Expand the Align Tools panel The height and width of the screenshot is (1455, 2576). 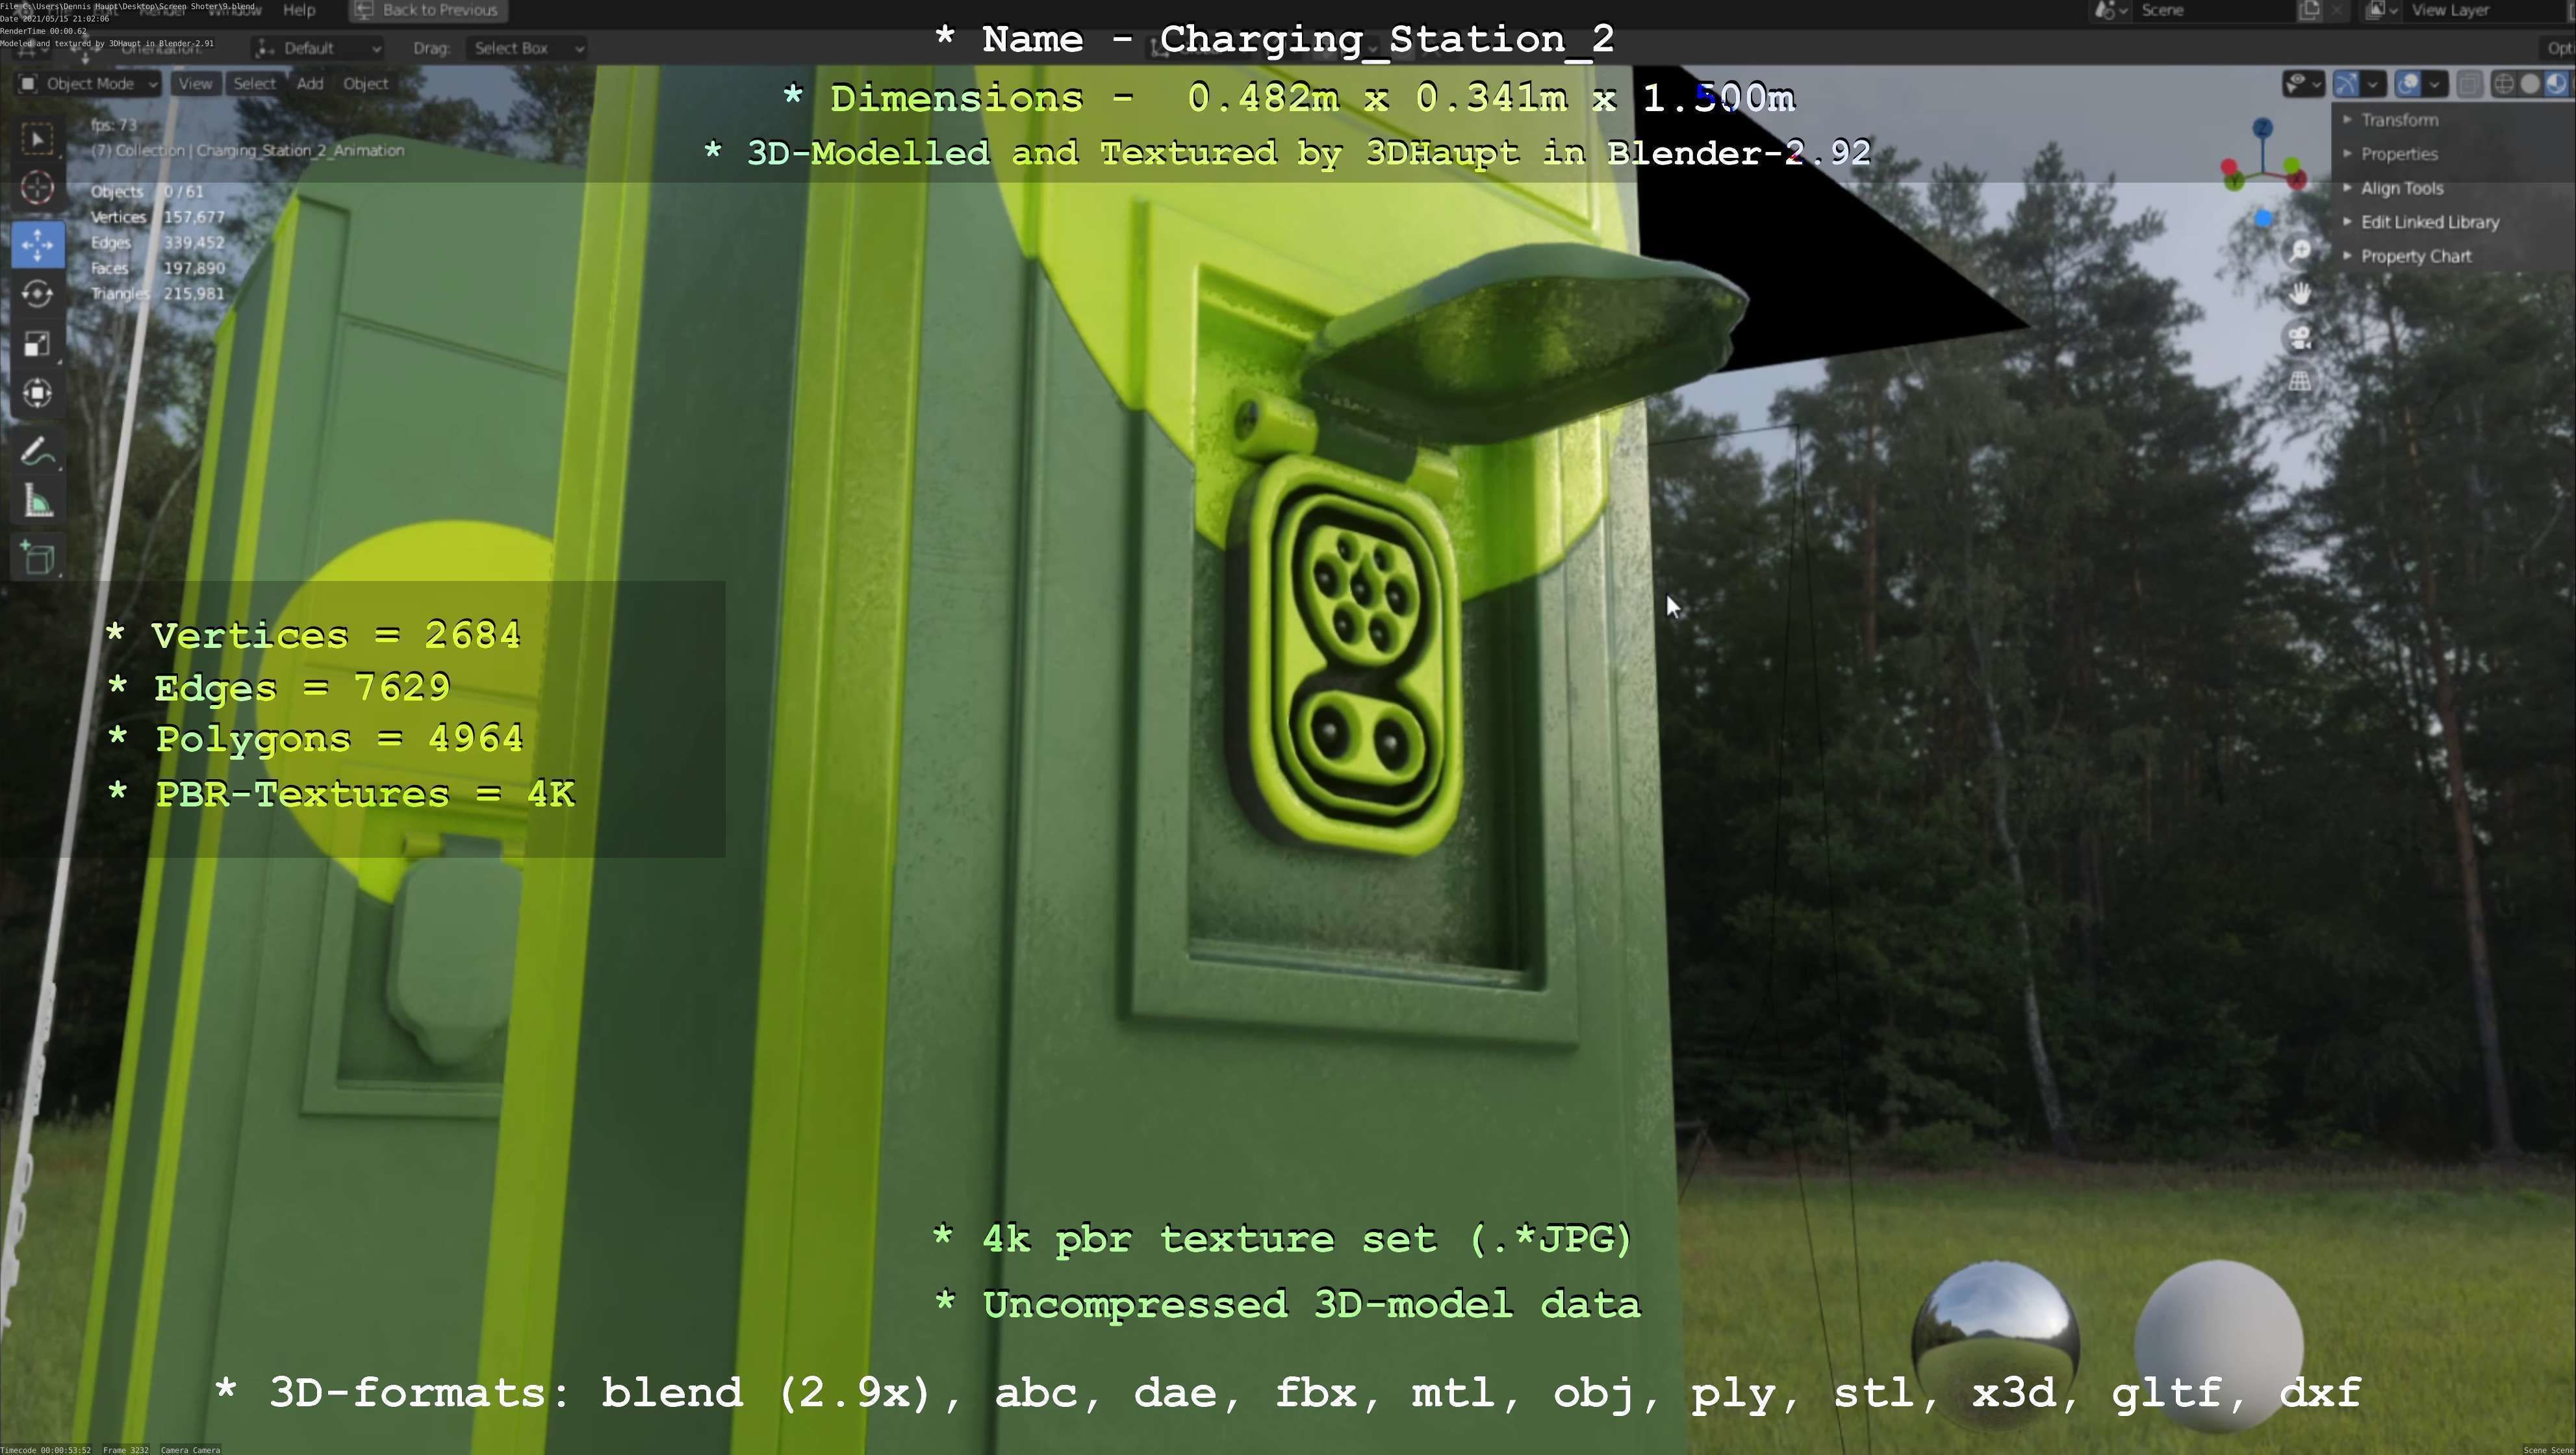pos(2401,188)
